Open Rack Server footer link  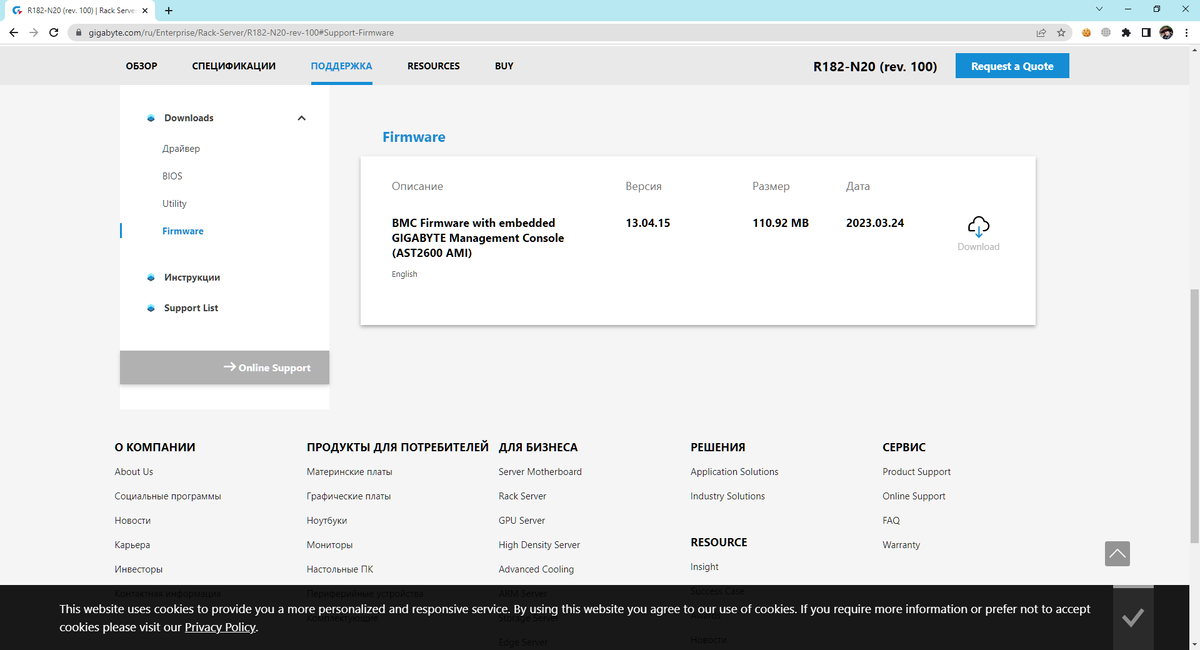522,496
